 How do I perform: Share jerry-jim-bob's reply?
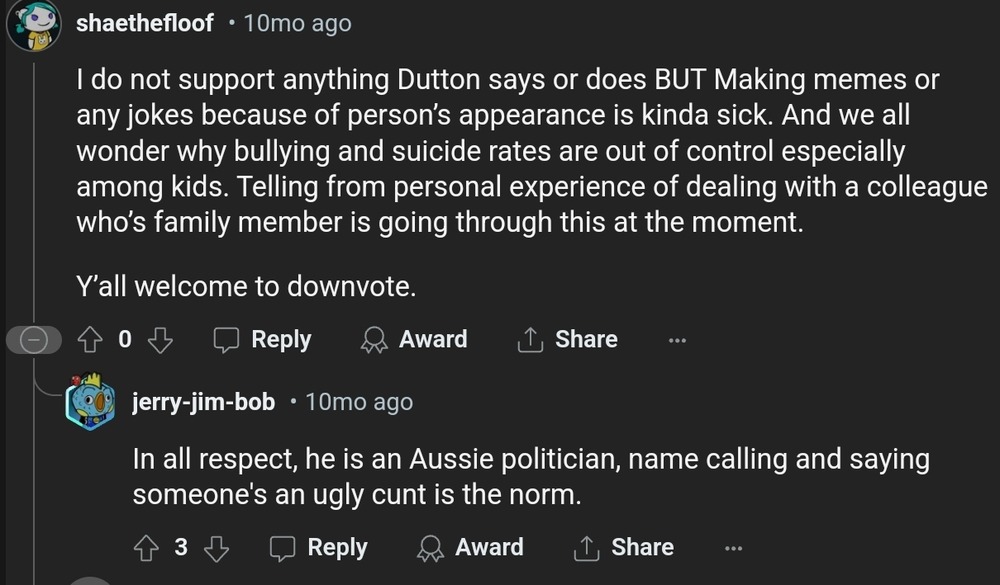[x=623, y=548]
